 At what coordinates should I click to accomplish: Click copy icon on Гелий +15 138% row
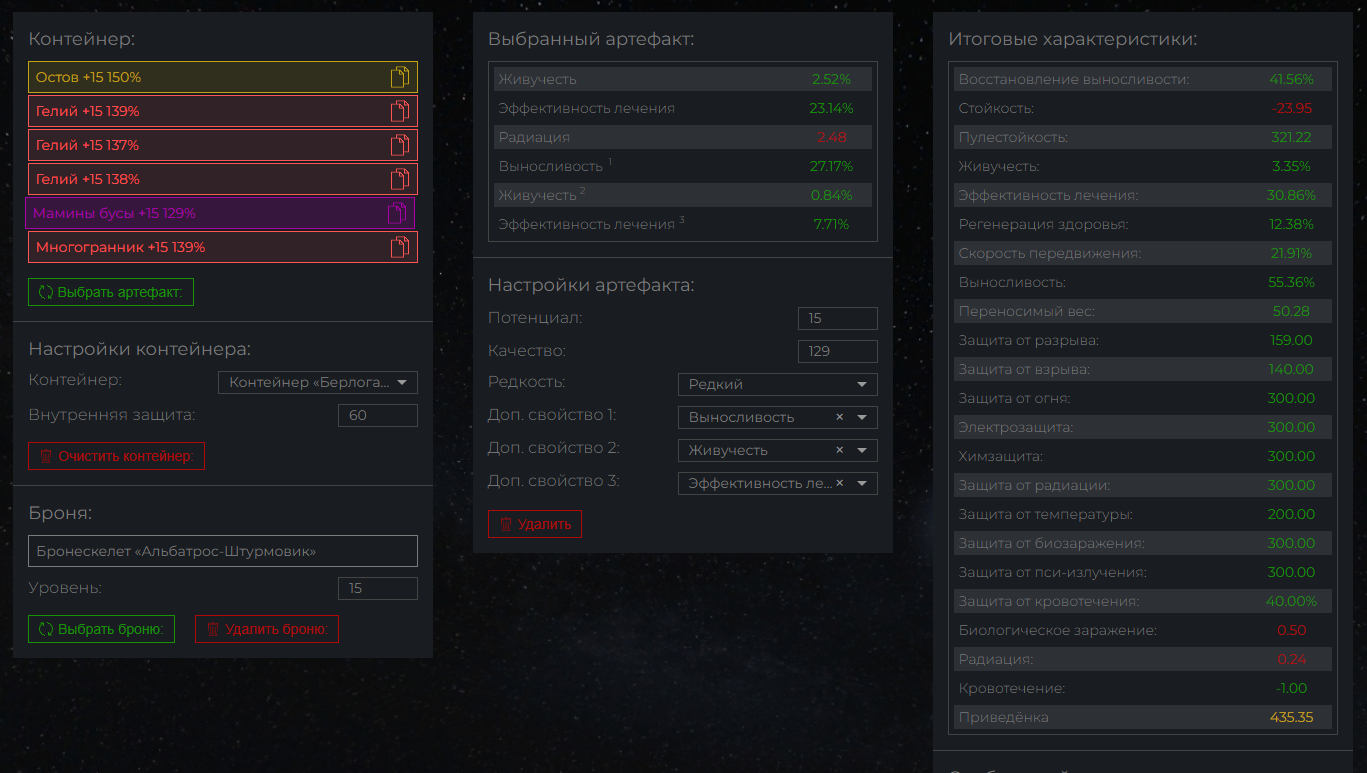400,179
